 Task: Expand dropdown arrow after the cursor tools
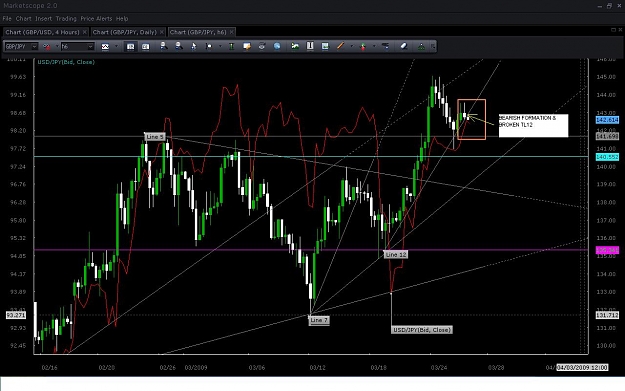(x=220, y=47)
